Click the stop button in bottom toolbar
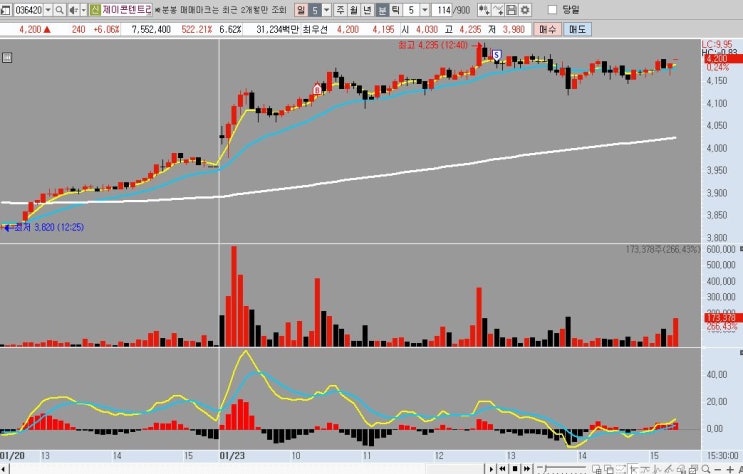Viewport: 743px width, 474px height. [x=515, y=469]
